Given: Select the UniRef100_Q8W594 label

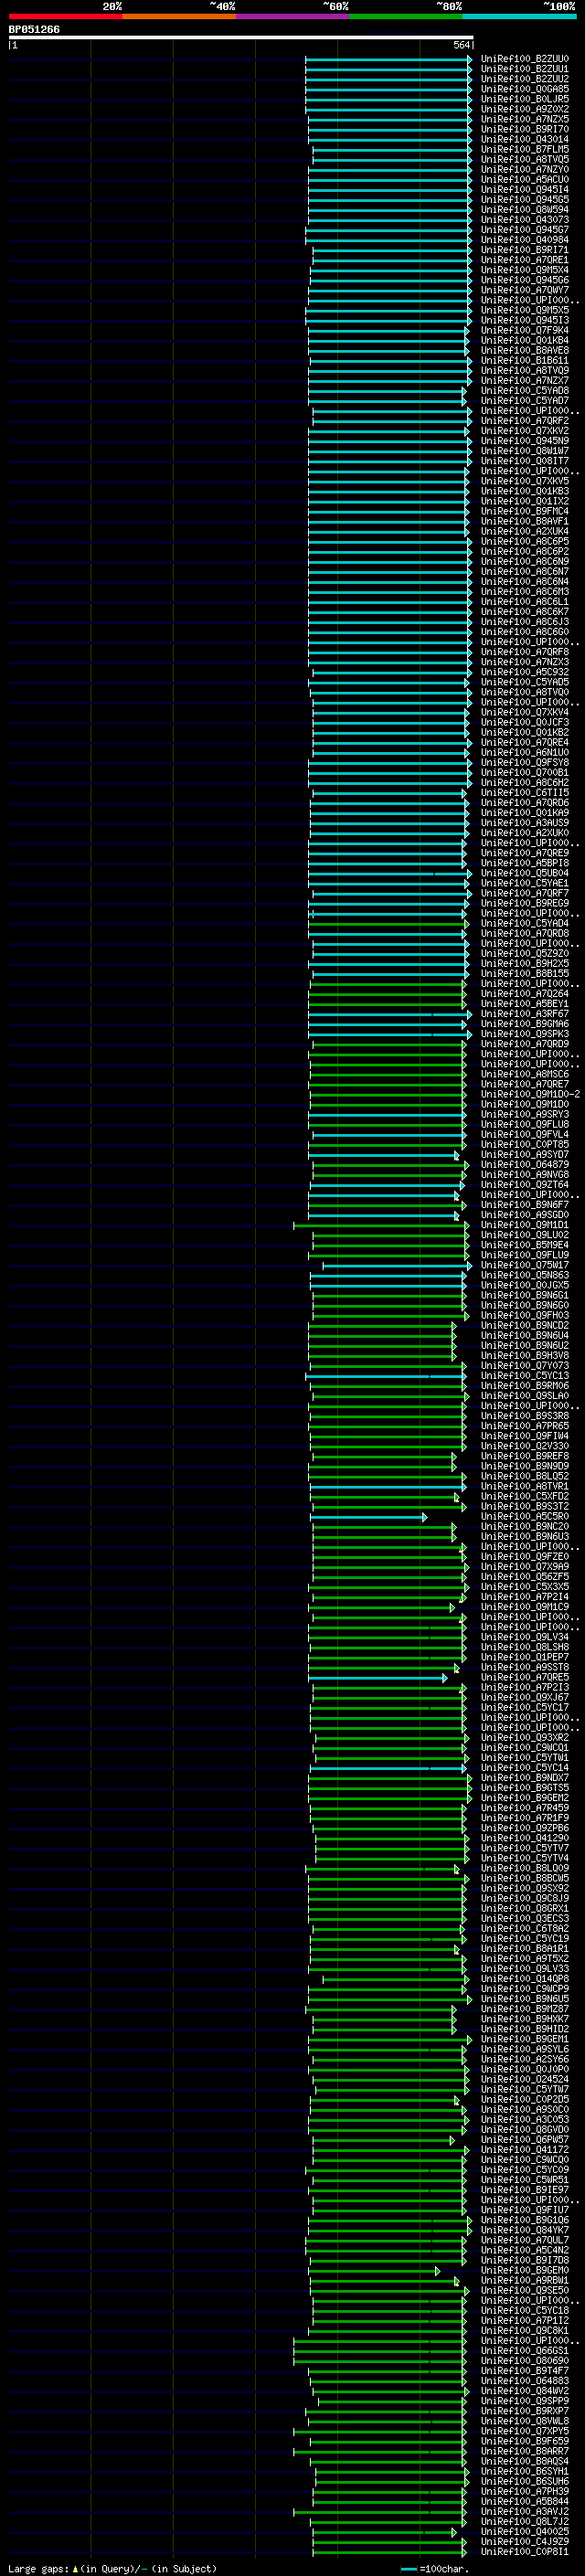Looking at the screenshot, I should (524, 210).
